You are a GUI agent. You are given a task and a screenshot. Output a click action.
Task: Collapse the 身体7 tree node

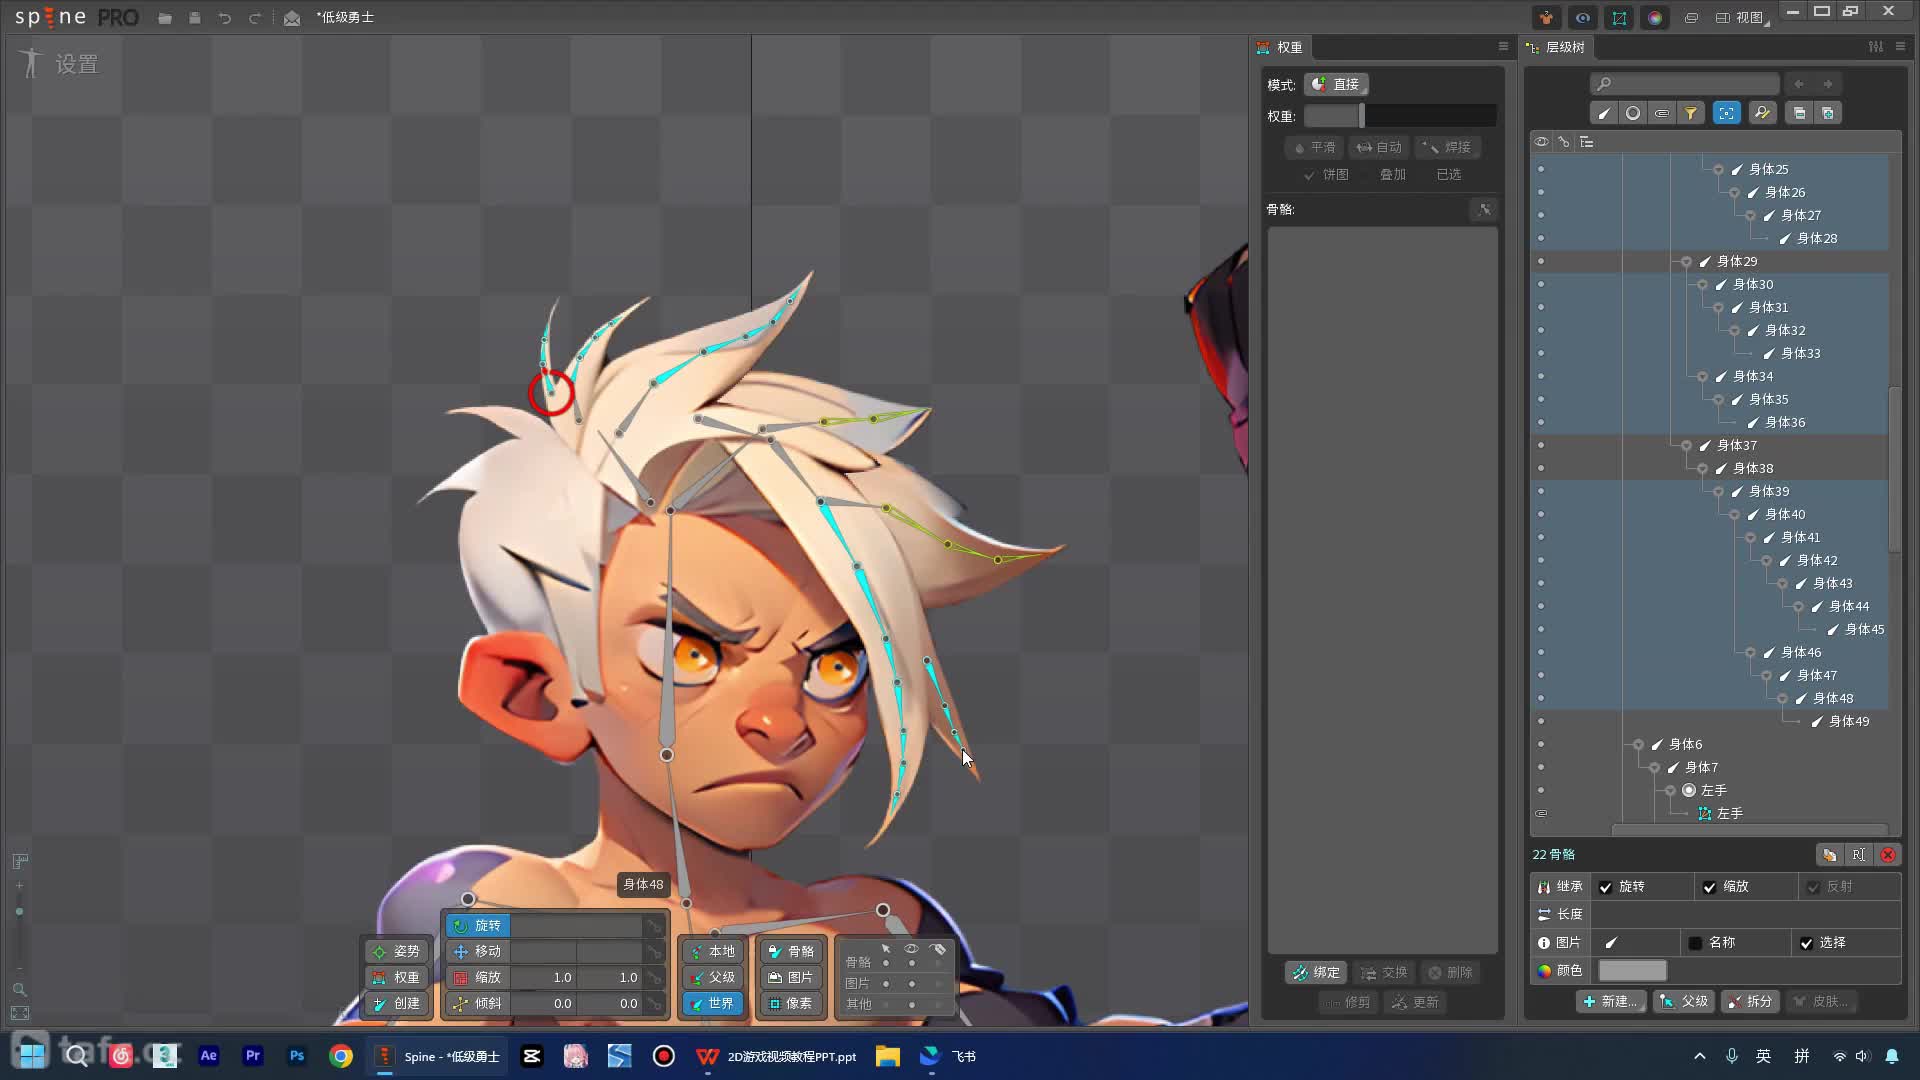[1655, 768]
